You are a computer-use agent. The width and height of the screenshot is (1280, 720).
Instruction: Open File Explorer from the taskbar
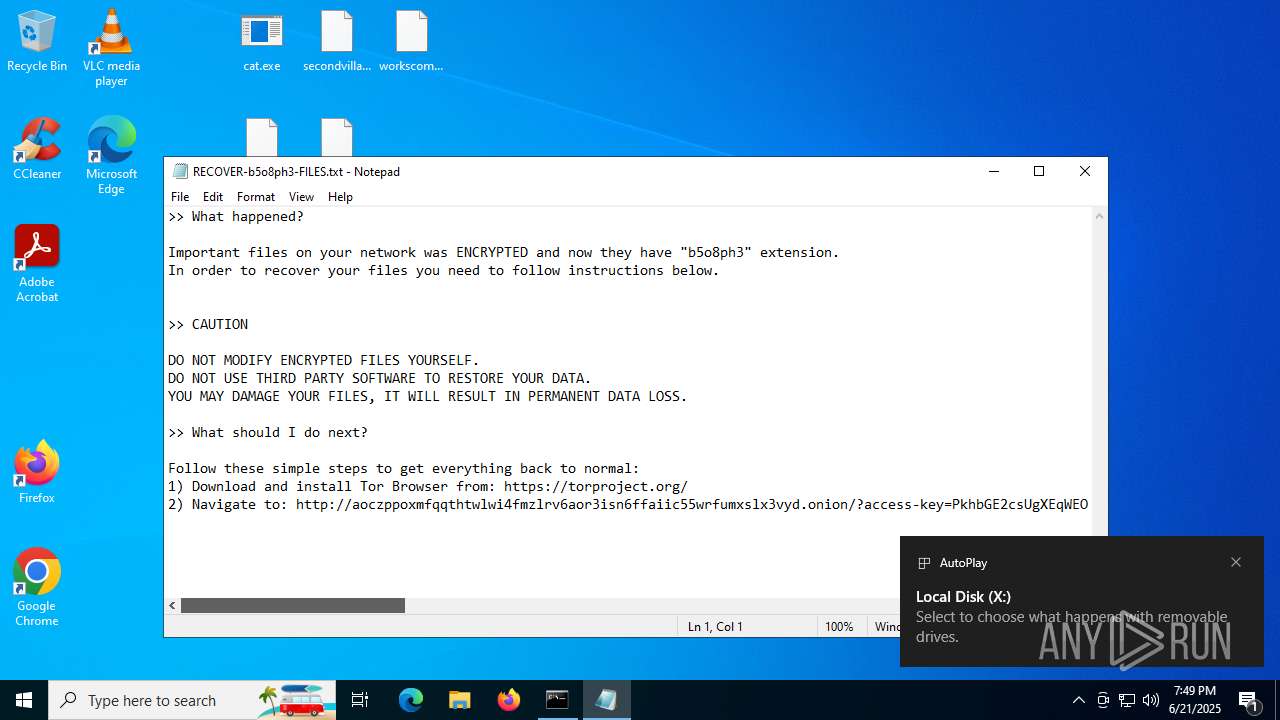point(459,700)
